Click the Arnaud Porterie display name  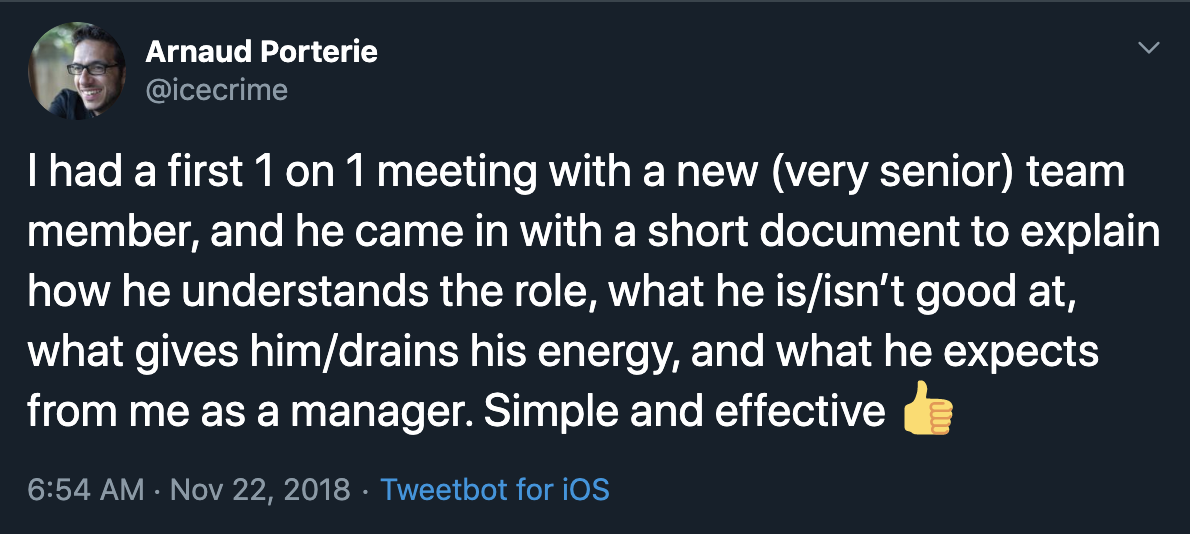pyautogui.click(x=261, y=52)
